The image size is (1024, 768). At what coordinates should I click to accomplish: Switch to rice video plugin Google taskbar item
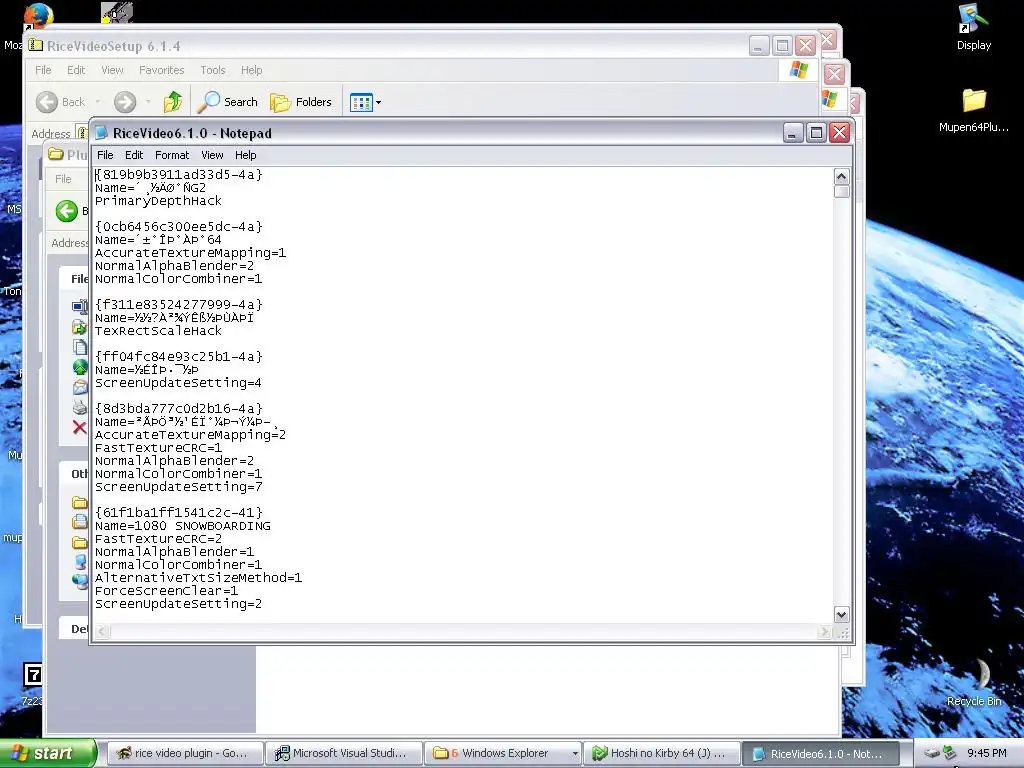pos(183,753)
